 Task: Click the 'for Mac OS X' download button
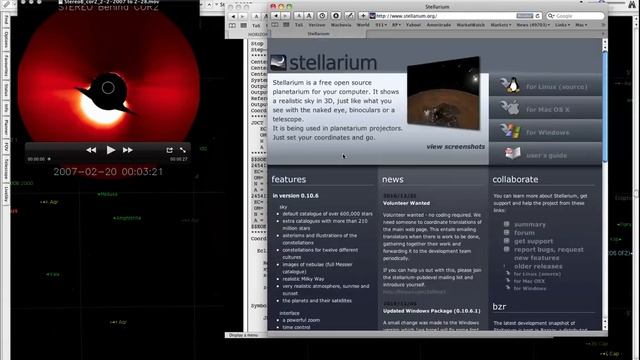(x=545, y=108)
